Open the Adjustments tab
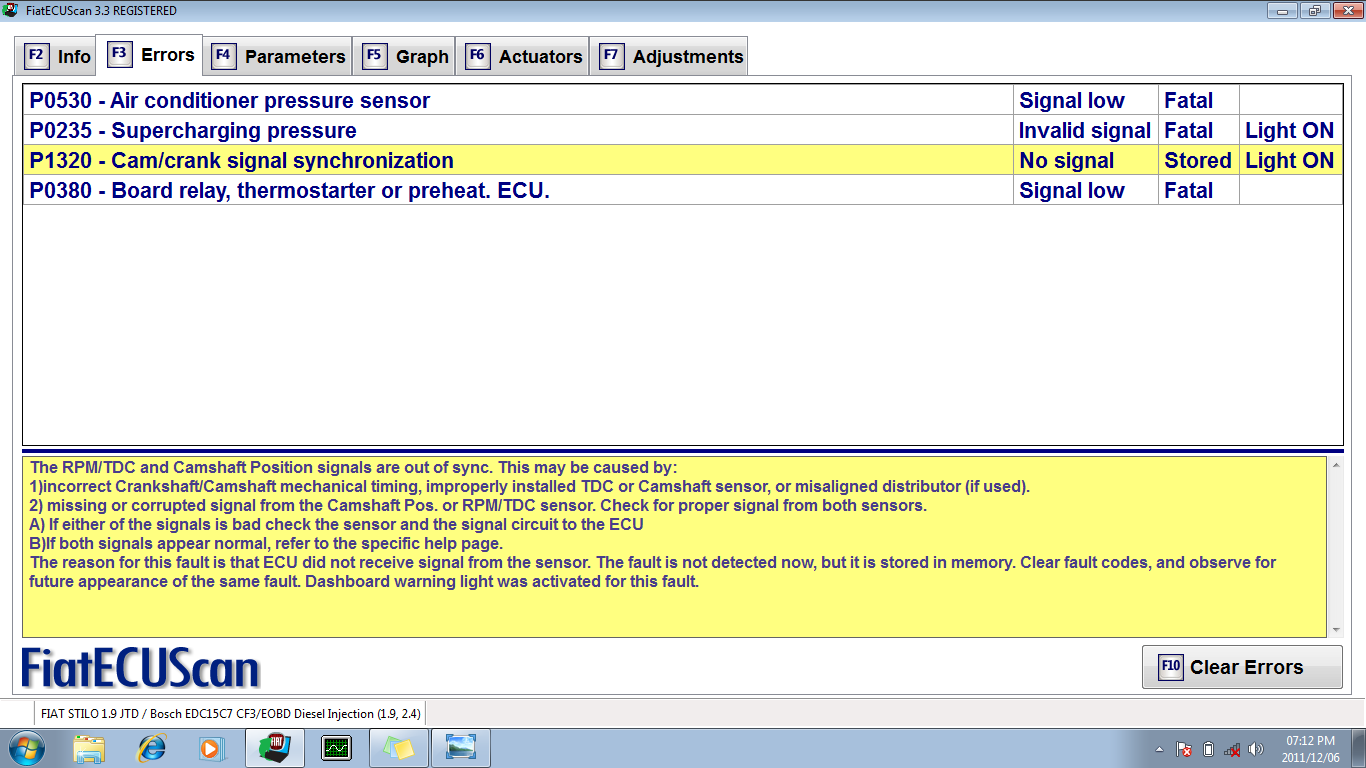 tap(669, 56)
